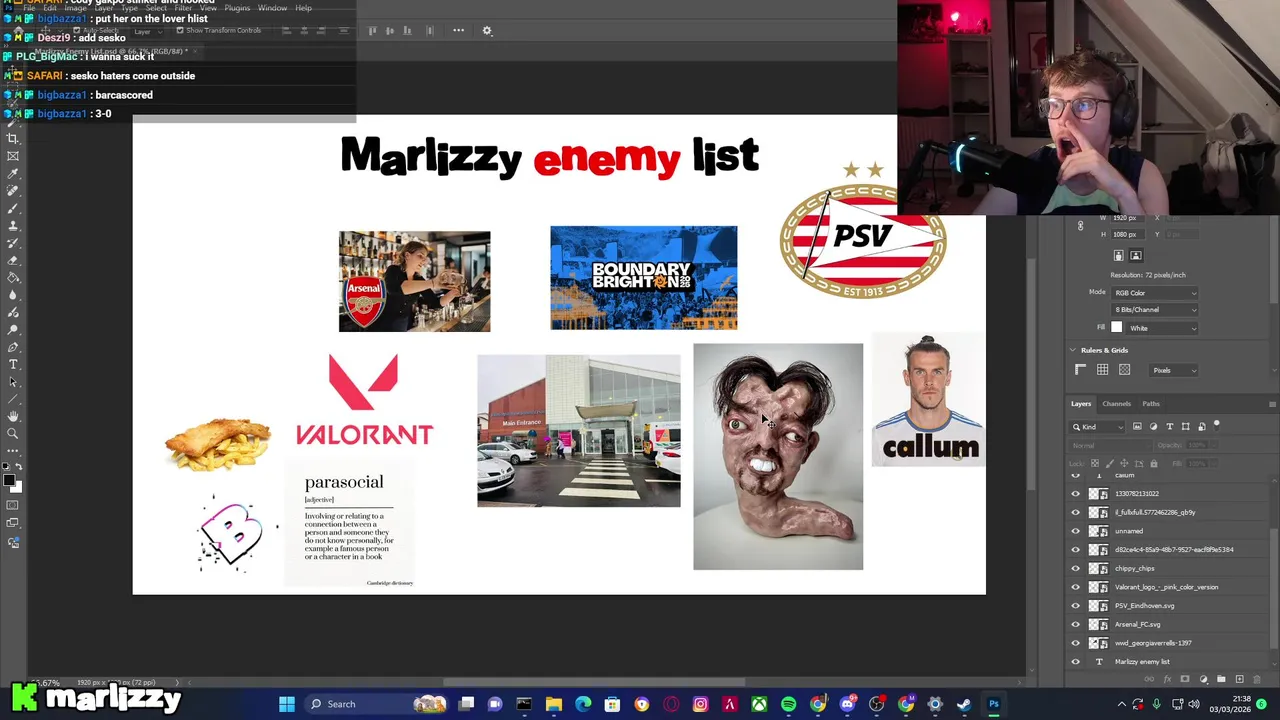
Task: Click the foreground color swatch
Action: (x=9, y=480)
